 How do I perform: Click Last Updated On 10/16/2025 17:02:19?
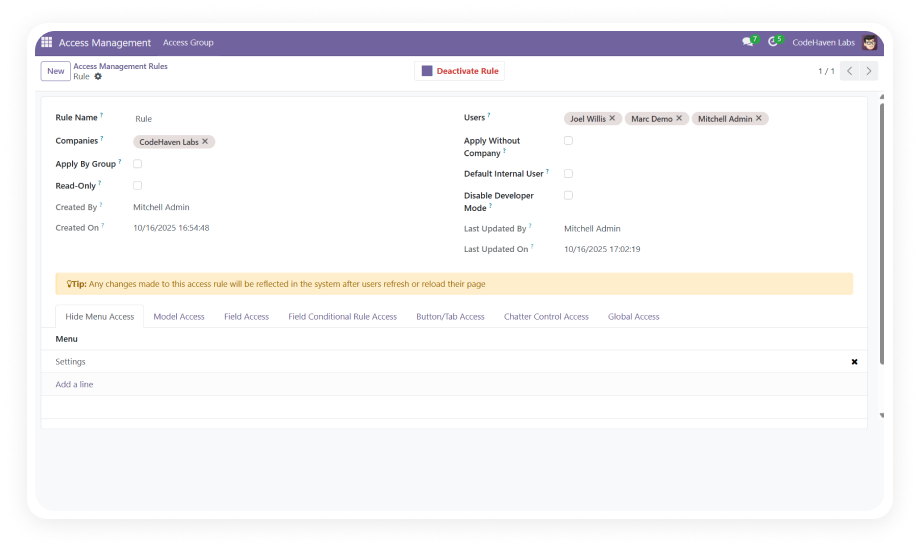[x=602, y=249]
